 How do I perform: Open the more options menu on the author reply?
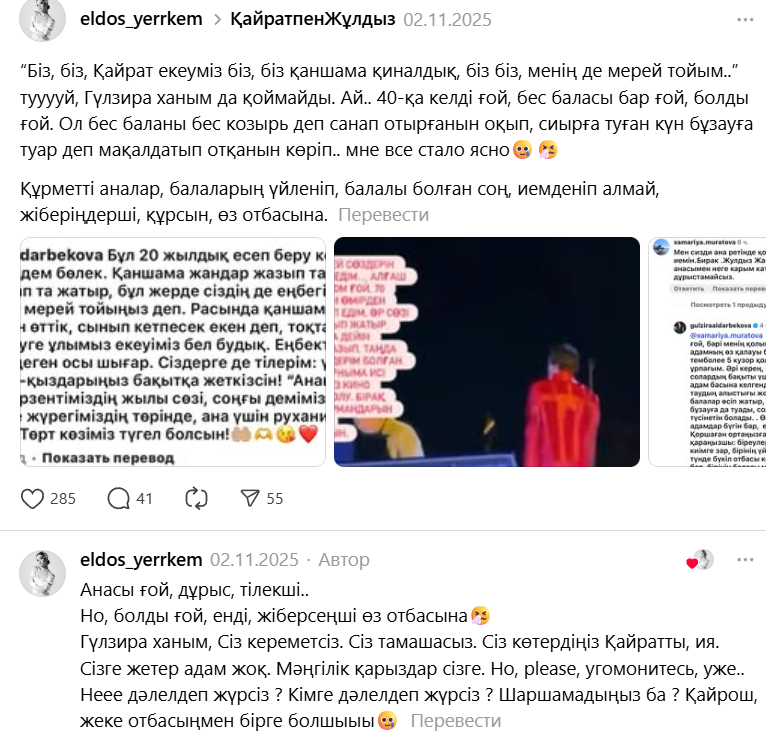tap(745, 560)
